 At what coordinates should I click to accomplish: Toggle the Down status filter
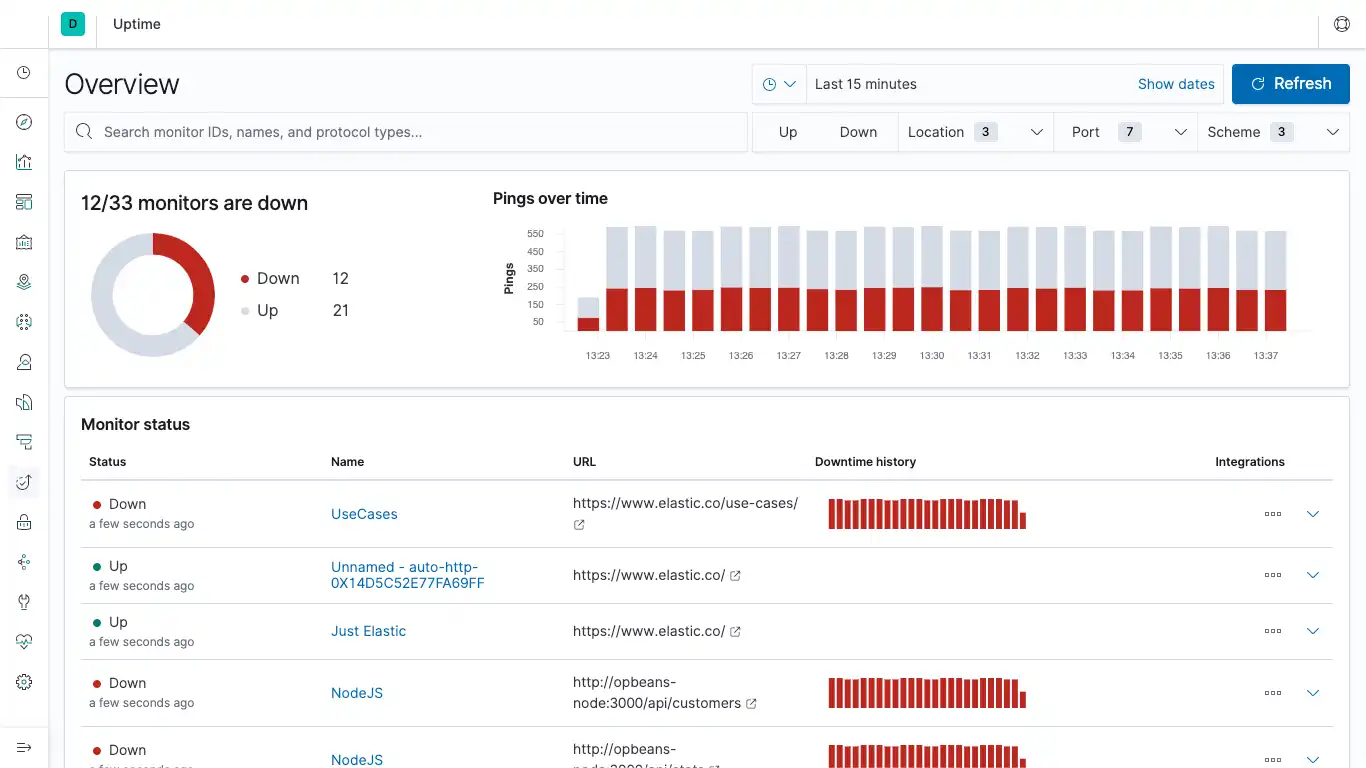[858, 132]
